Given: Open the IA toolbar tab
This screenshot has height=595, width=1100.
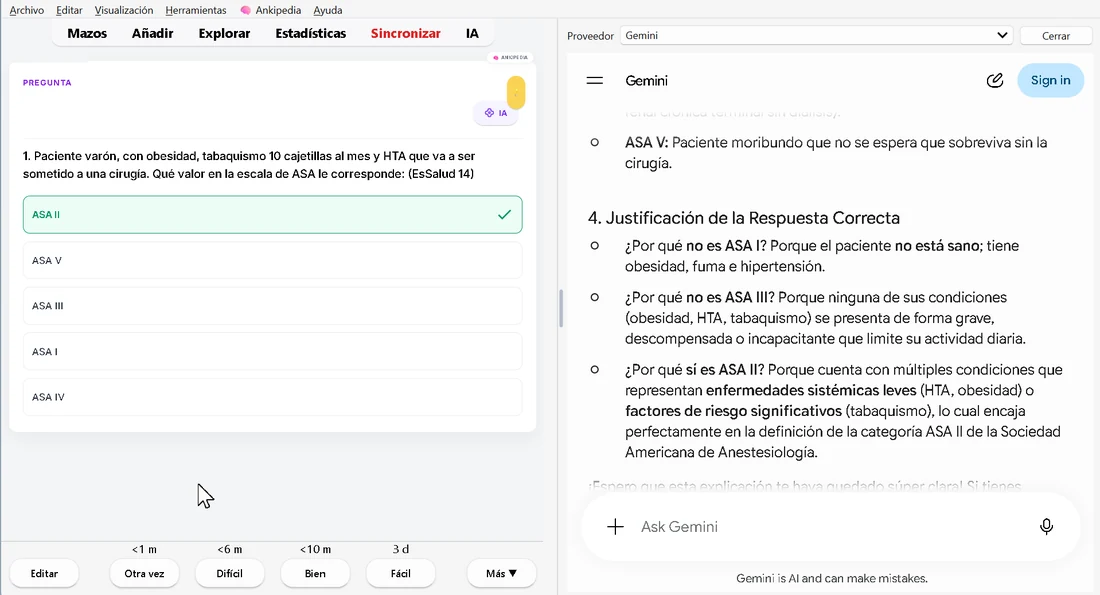Looking at the screenshot, I should tap(472, 33).
